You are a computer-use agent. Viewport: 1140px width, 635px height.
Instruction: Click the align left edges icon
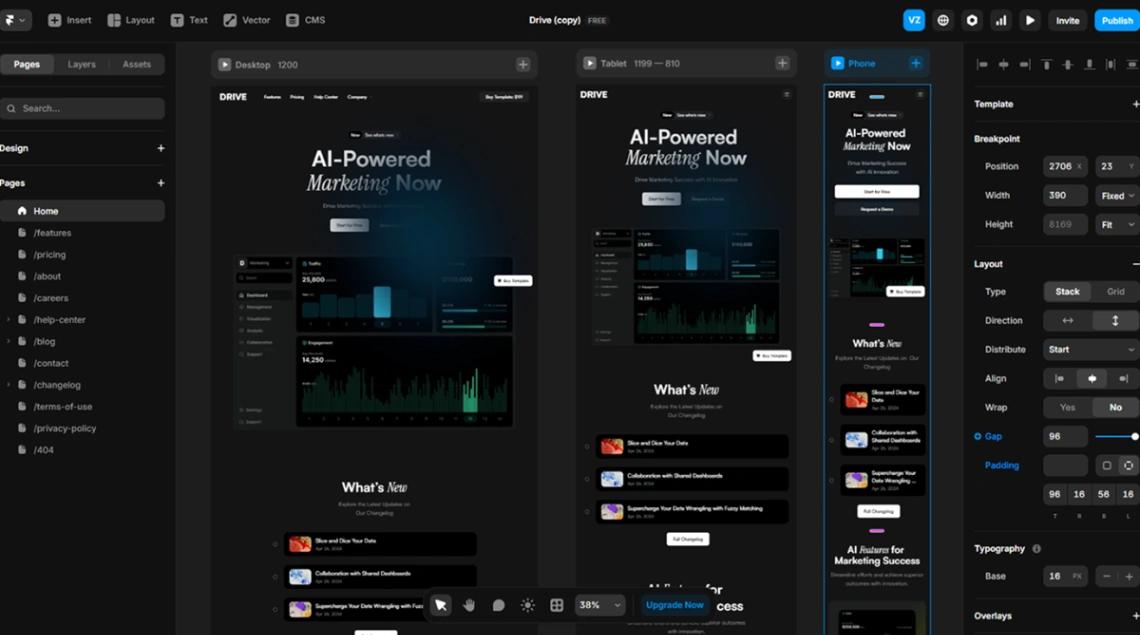pyautogui.click(x=982, y=65)
